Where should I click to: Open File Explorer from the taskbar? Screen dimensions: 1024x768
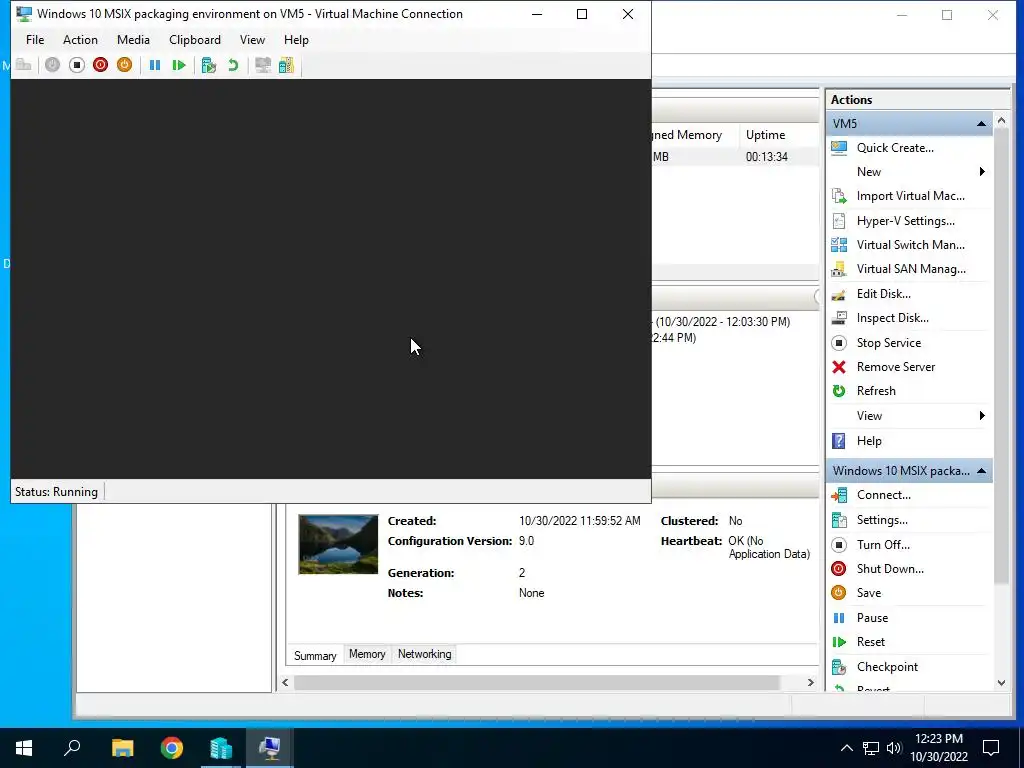click(x=122, y=748)
